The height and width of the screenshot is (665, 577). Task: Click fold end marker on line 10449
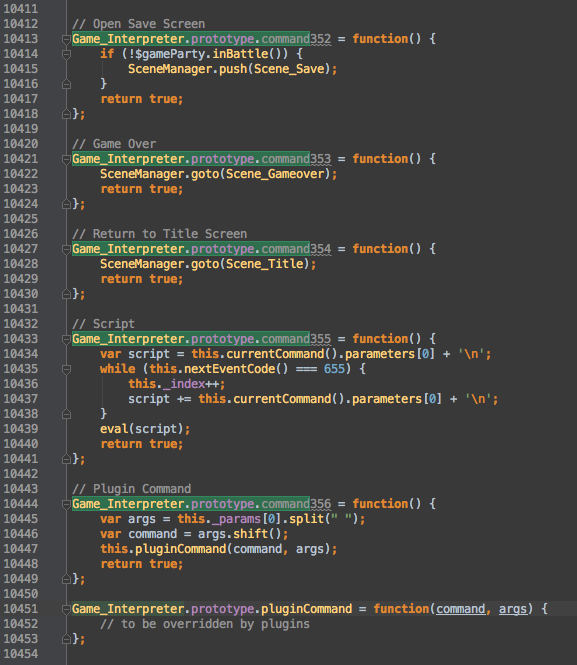click(66, 579)
